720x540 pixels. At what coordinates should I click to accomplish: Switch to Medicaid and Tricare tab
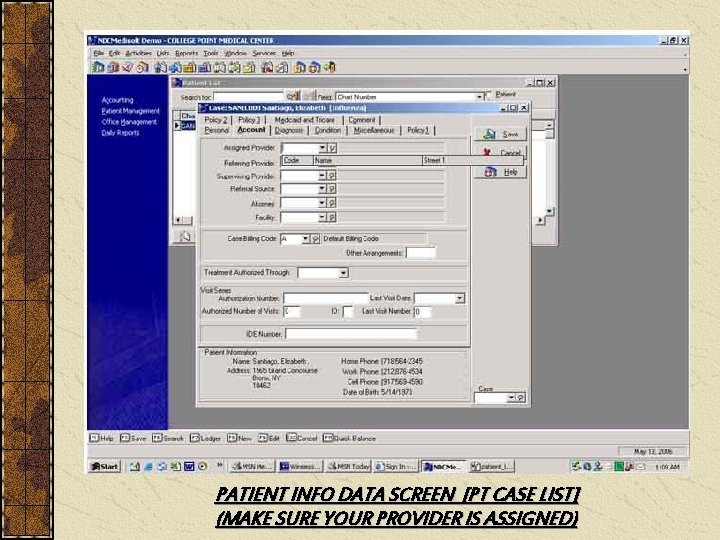coord(304,120)
